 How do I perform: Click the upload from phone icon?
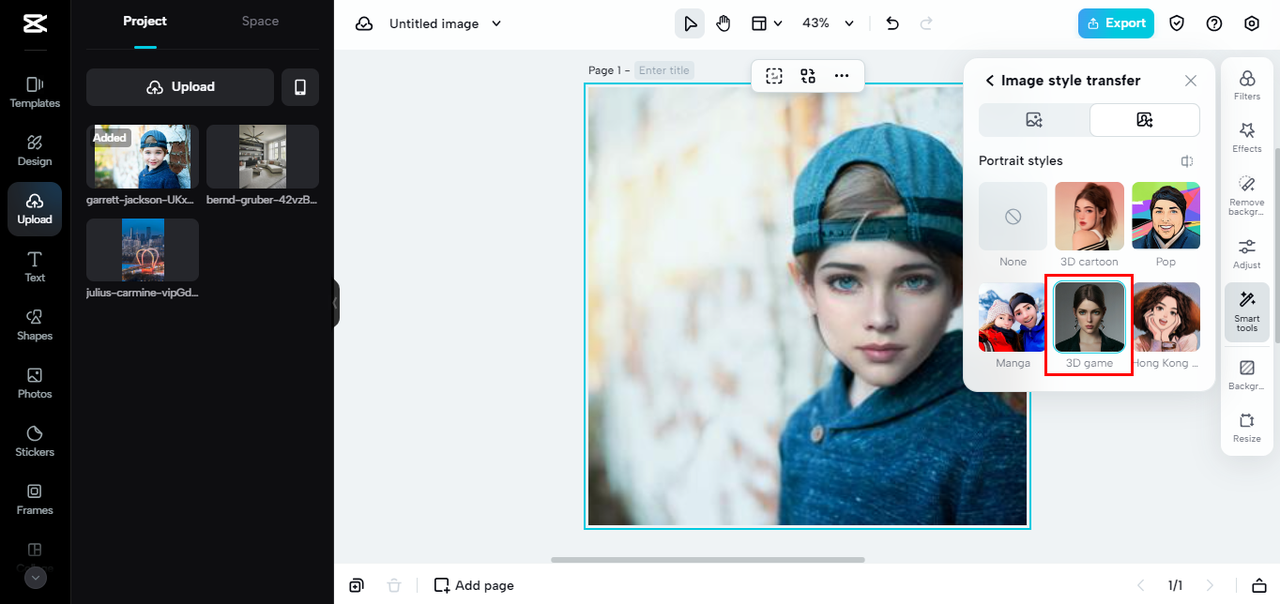300,87
